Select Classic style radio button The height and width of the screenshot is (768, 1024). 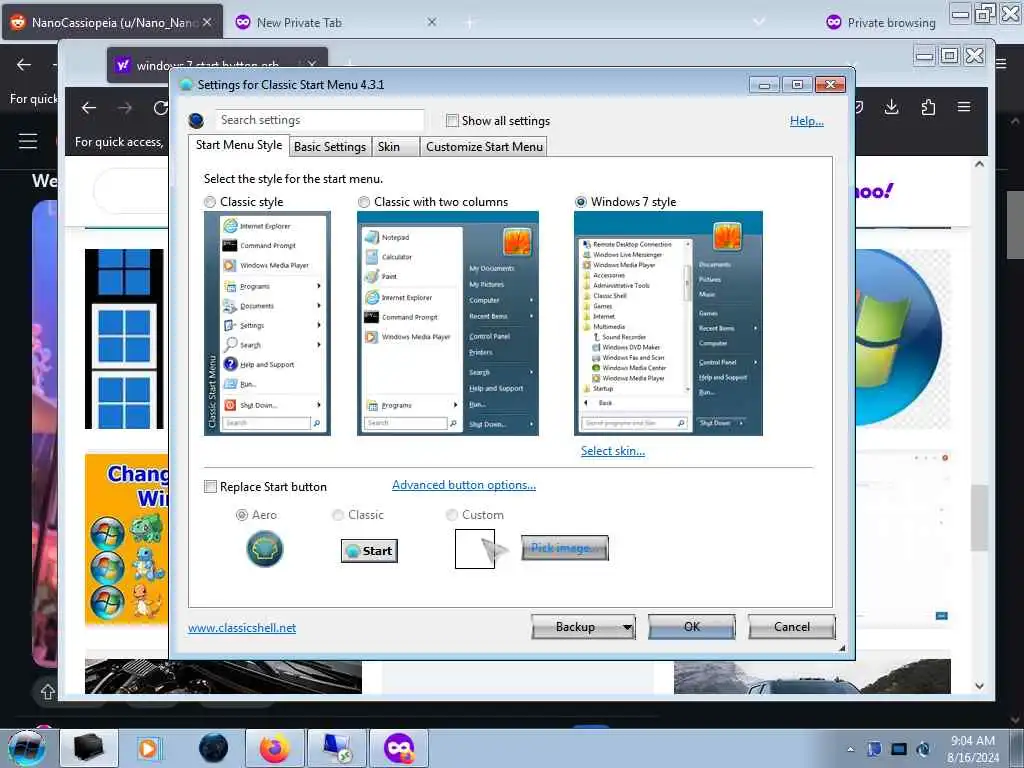pos(210,202)
